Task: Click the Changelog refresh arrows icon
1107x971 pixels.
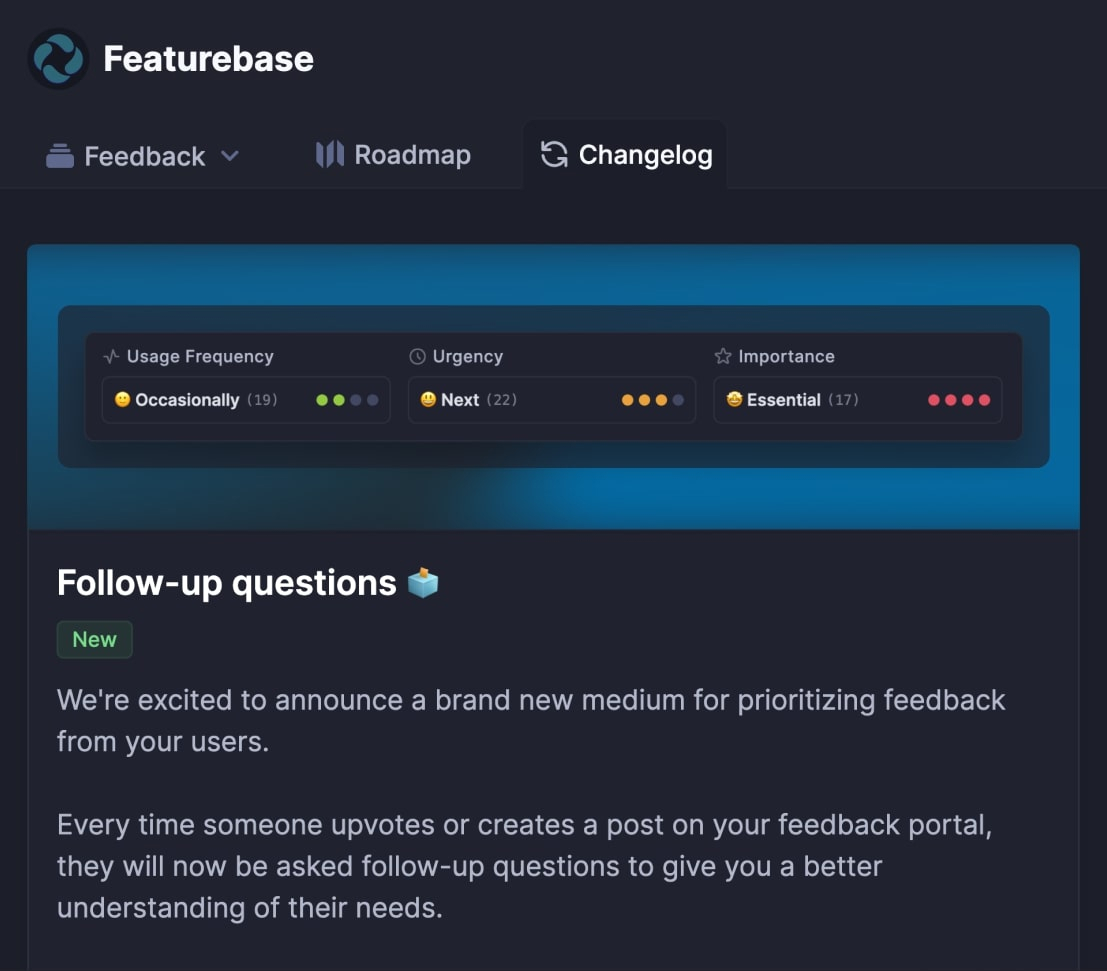Action: 554,155
